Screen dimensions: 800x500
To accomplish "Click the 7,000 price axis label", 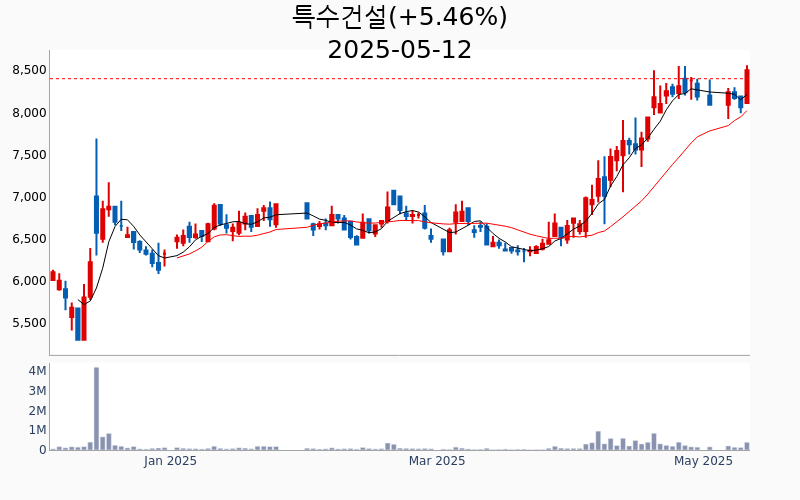I will (29, 197).
